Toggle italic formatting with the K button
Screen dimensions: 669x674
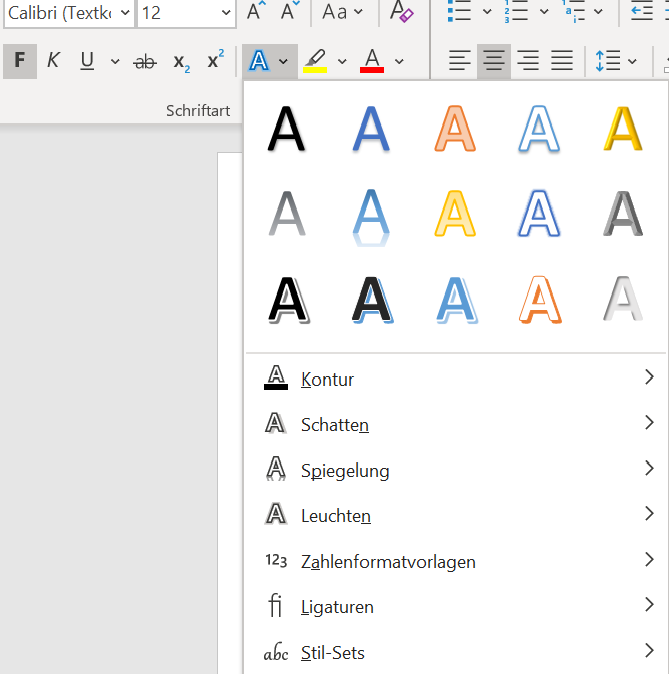53,62
